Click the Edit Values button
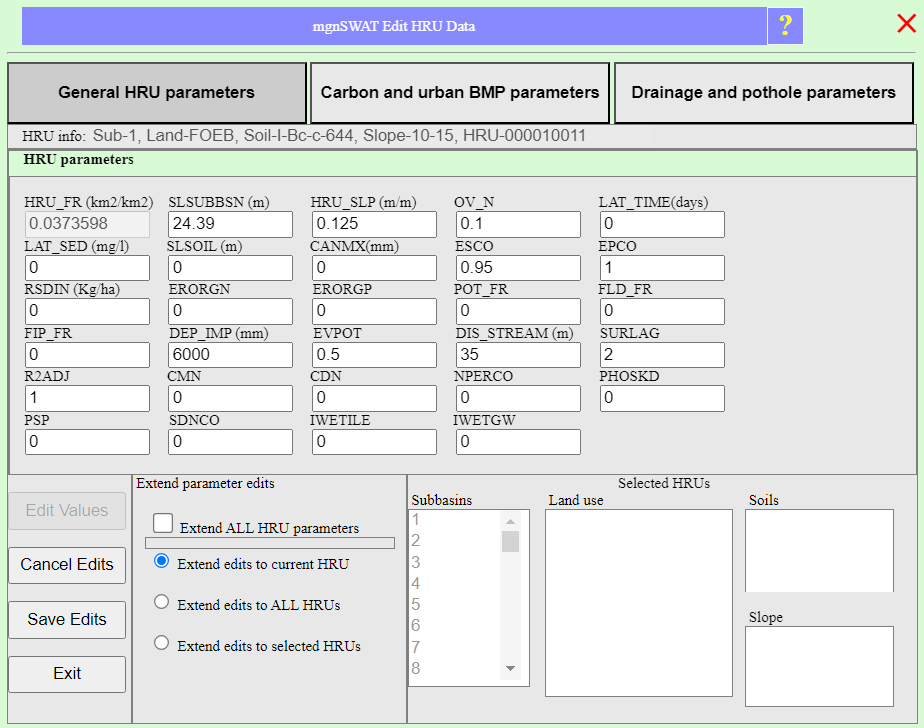 67,510
